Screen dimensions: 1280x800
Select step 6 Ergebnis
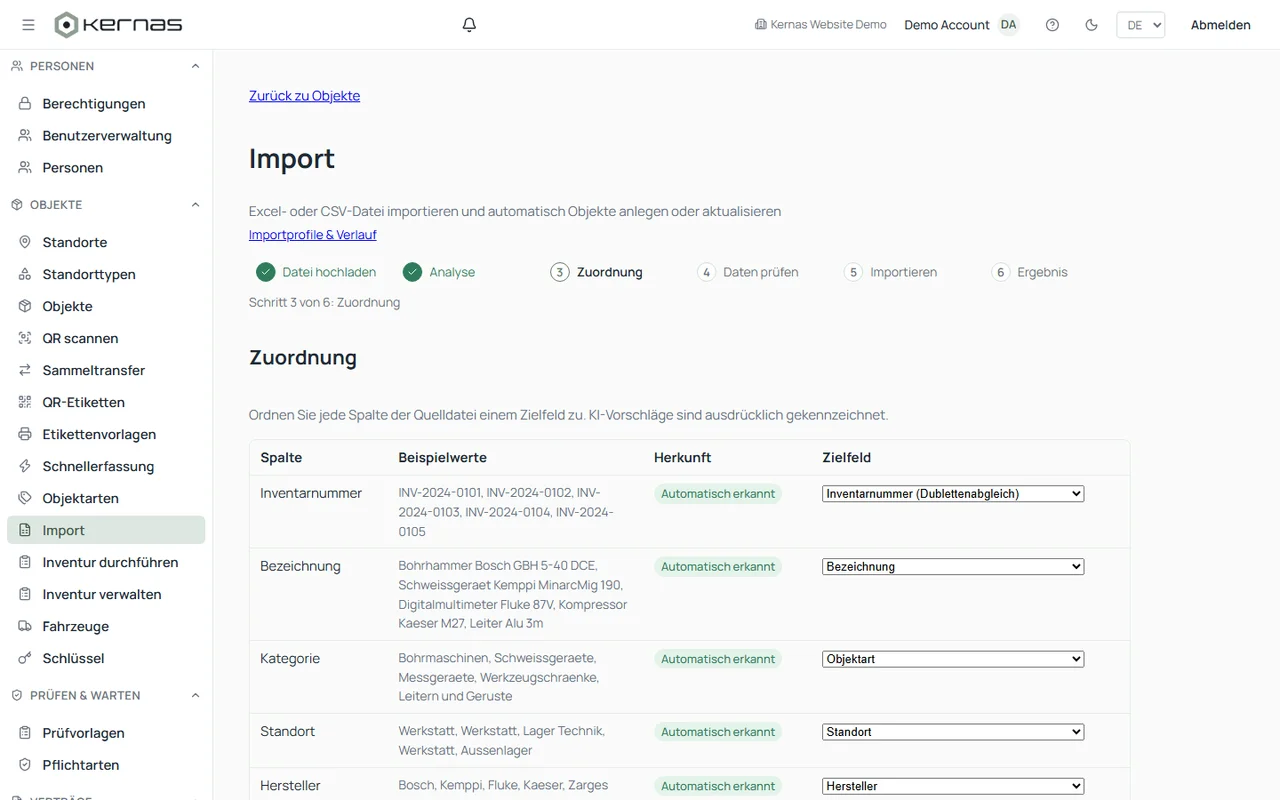[x=1029, y=272]
